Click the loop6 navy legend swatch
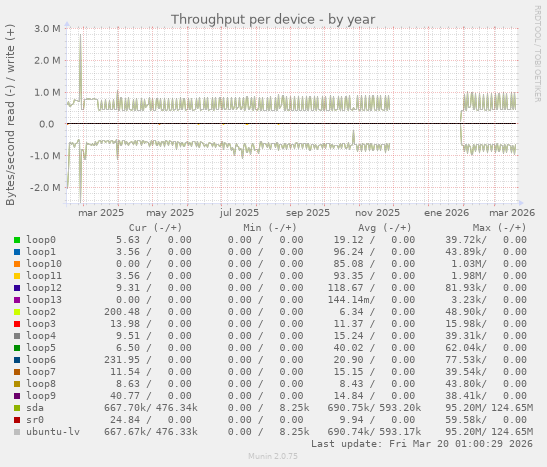The width and height of the screenshot is (547, 467). click(x=17, y=360)
